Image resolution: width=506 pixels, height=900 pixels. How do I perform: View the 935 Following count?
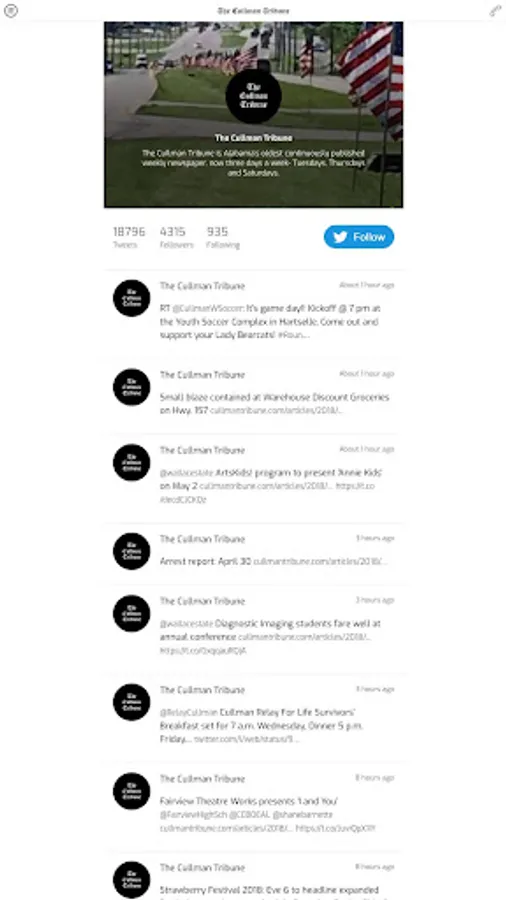pyautogui.click(x=223, y=238)
